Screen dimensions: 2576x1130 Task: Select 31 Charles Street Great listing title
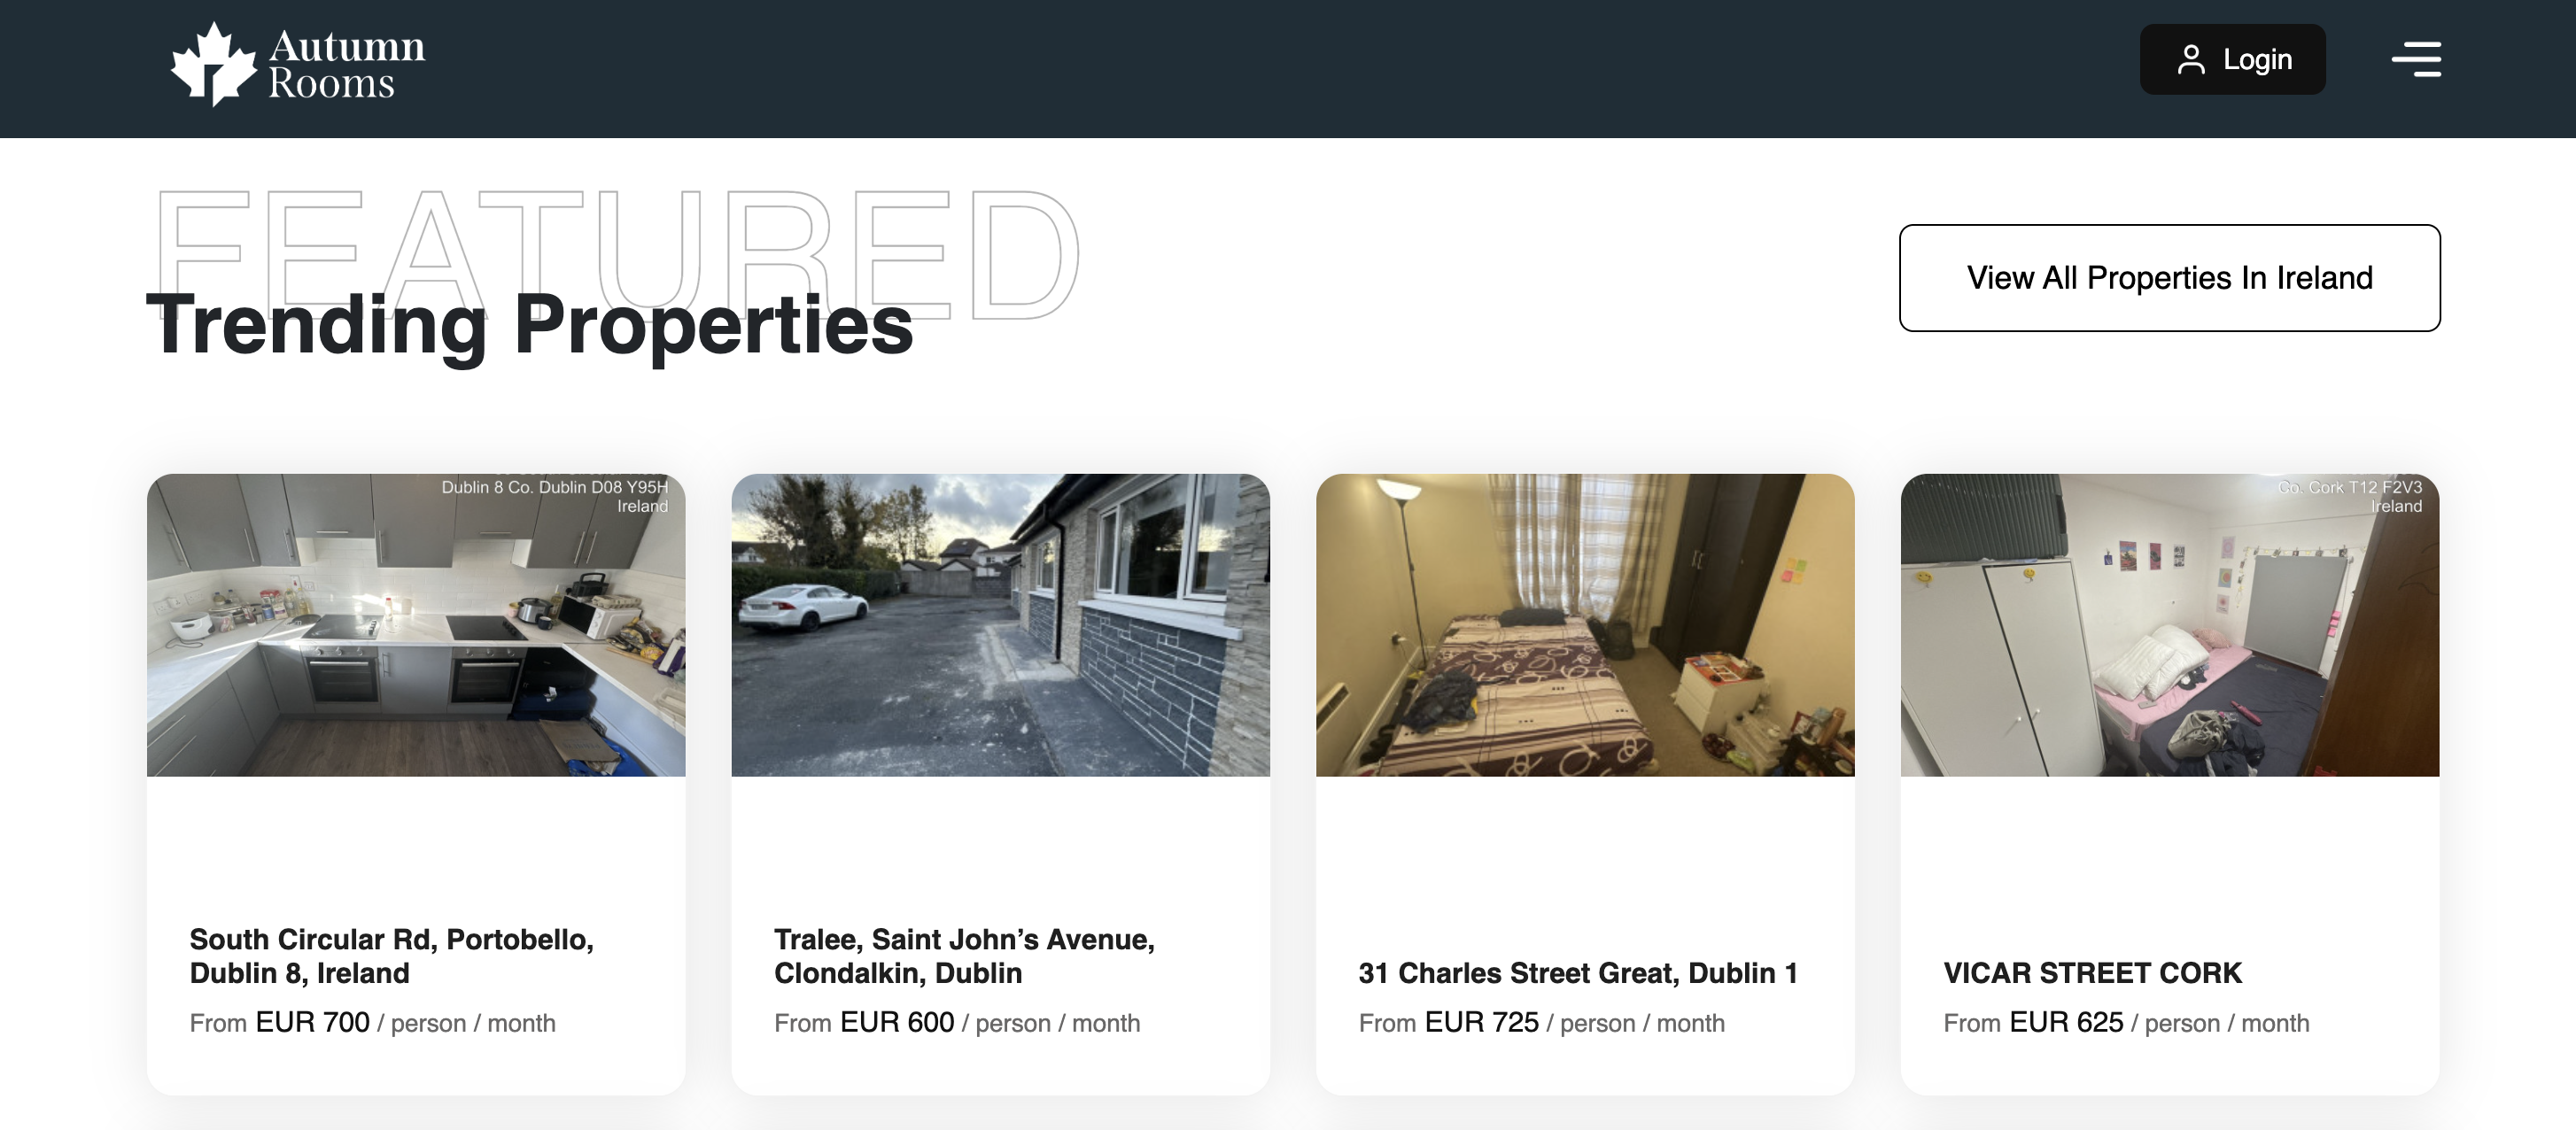1578,972
